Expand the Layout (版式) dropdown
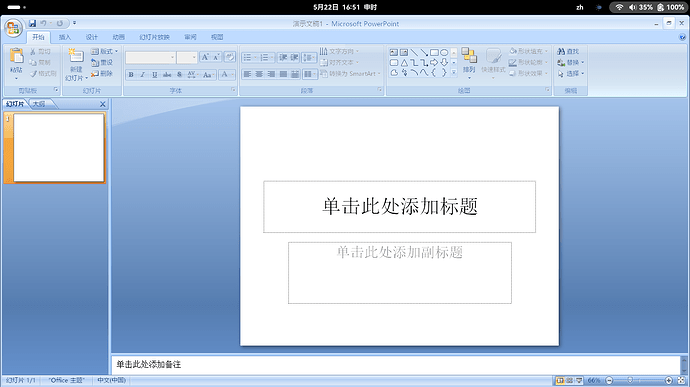 [105, 52]
